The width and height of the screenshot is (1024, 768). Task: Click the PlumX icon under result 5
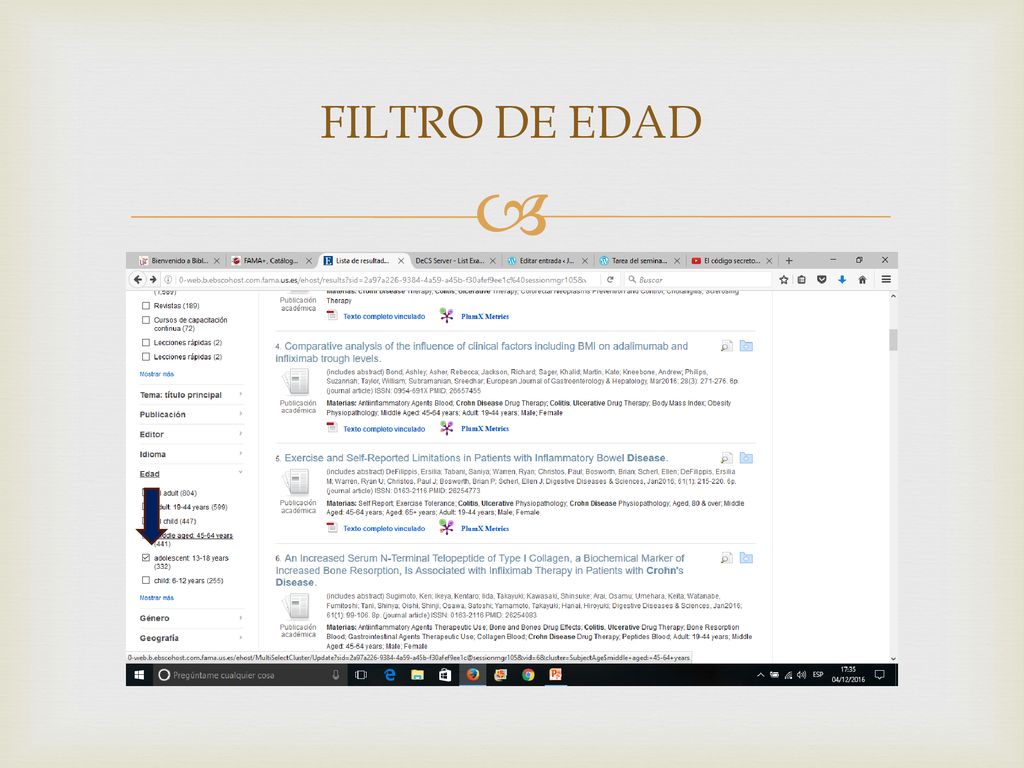click(x=446, y=528)
